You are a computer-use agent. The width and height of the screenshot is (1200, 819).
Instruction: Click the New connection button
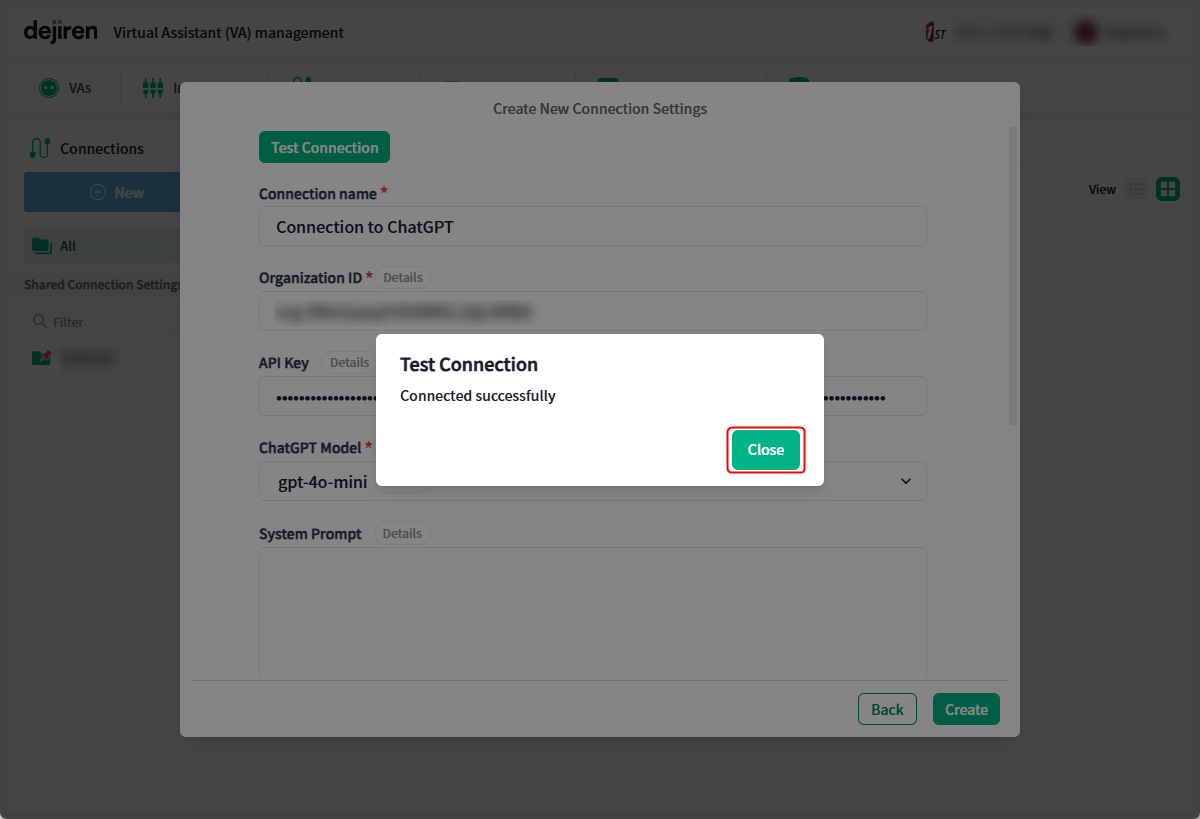102,192
